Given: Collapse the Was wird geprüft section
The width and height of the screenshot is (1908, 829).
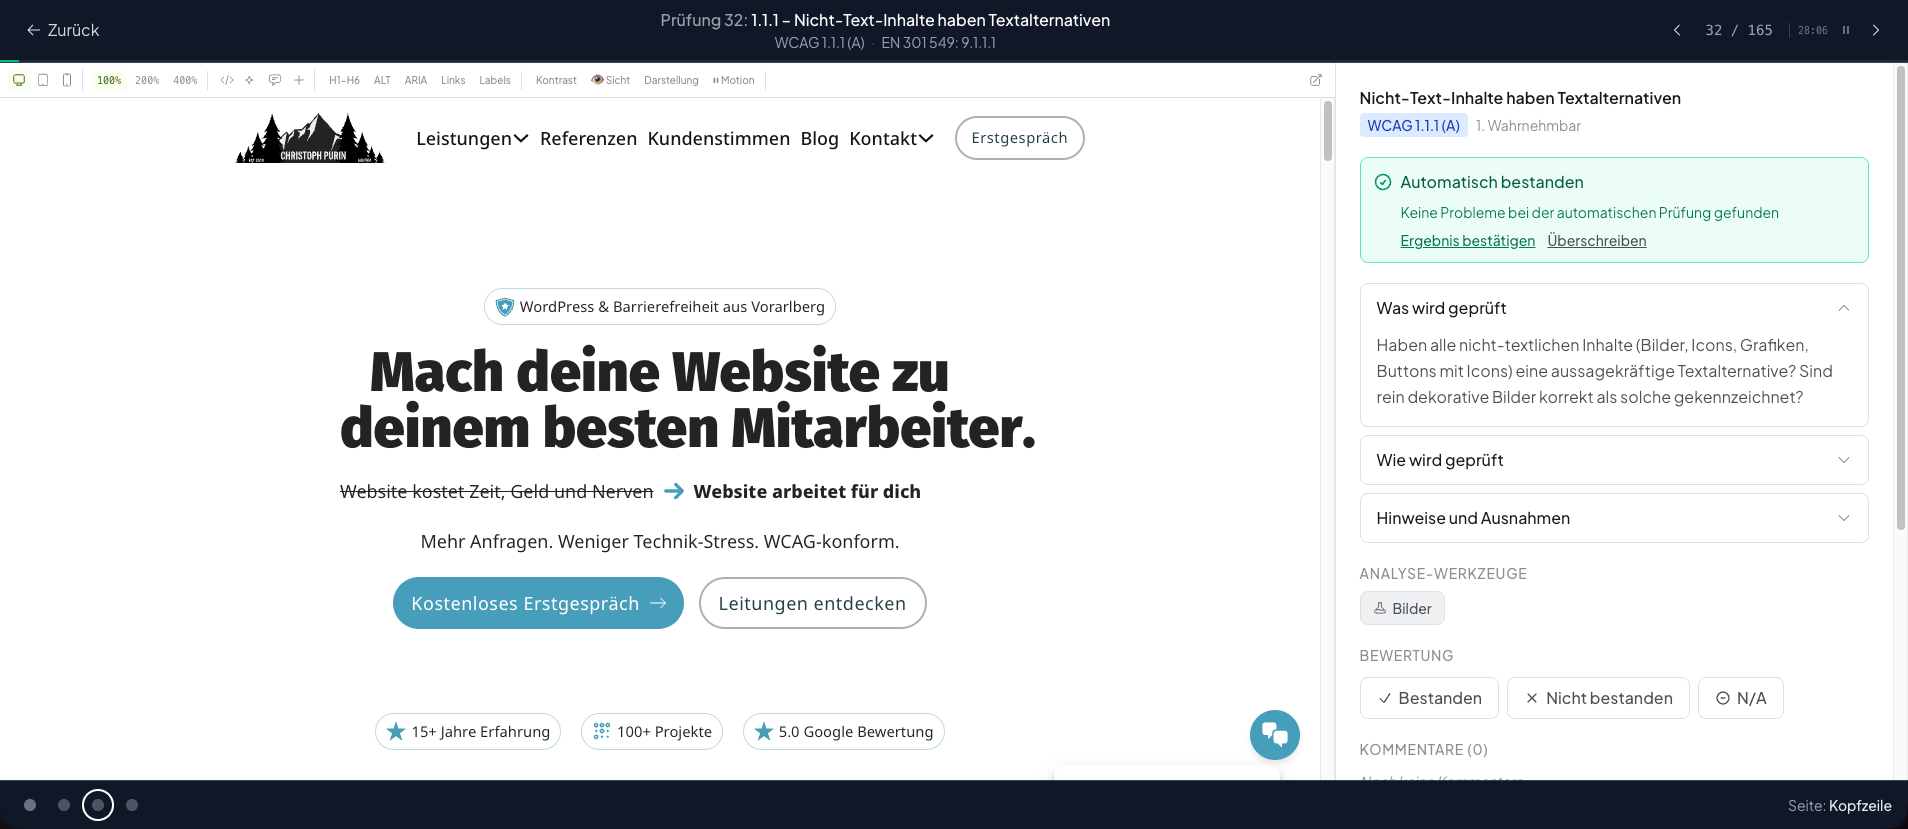Looking at the screenshot, I should (x=1614, y=308).
